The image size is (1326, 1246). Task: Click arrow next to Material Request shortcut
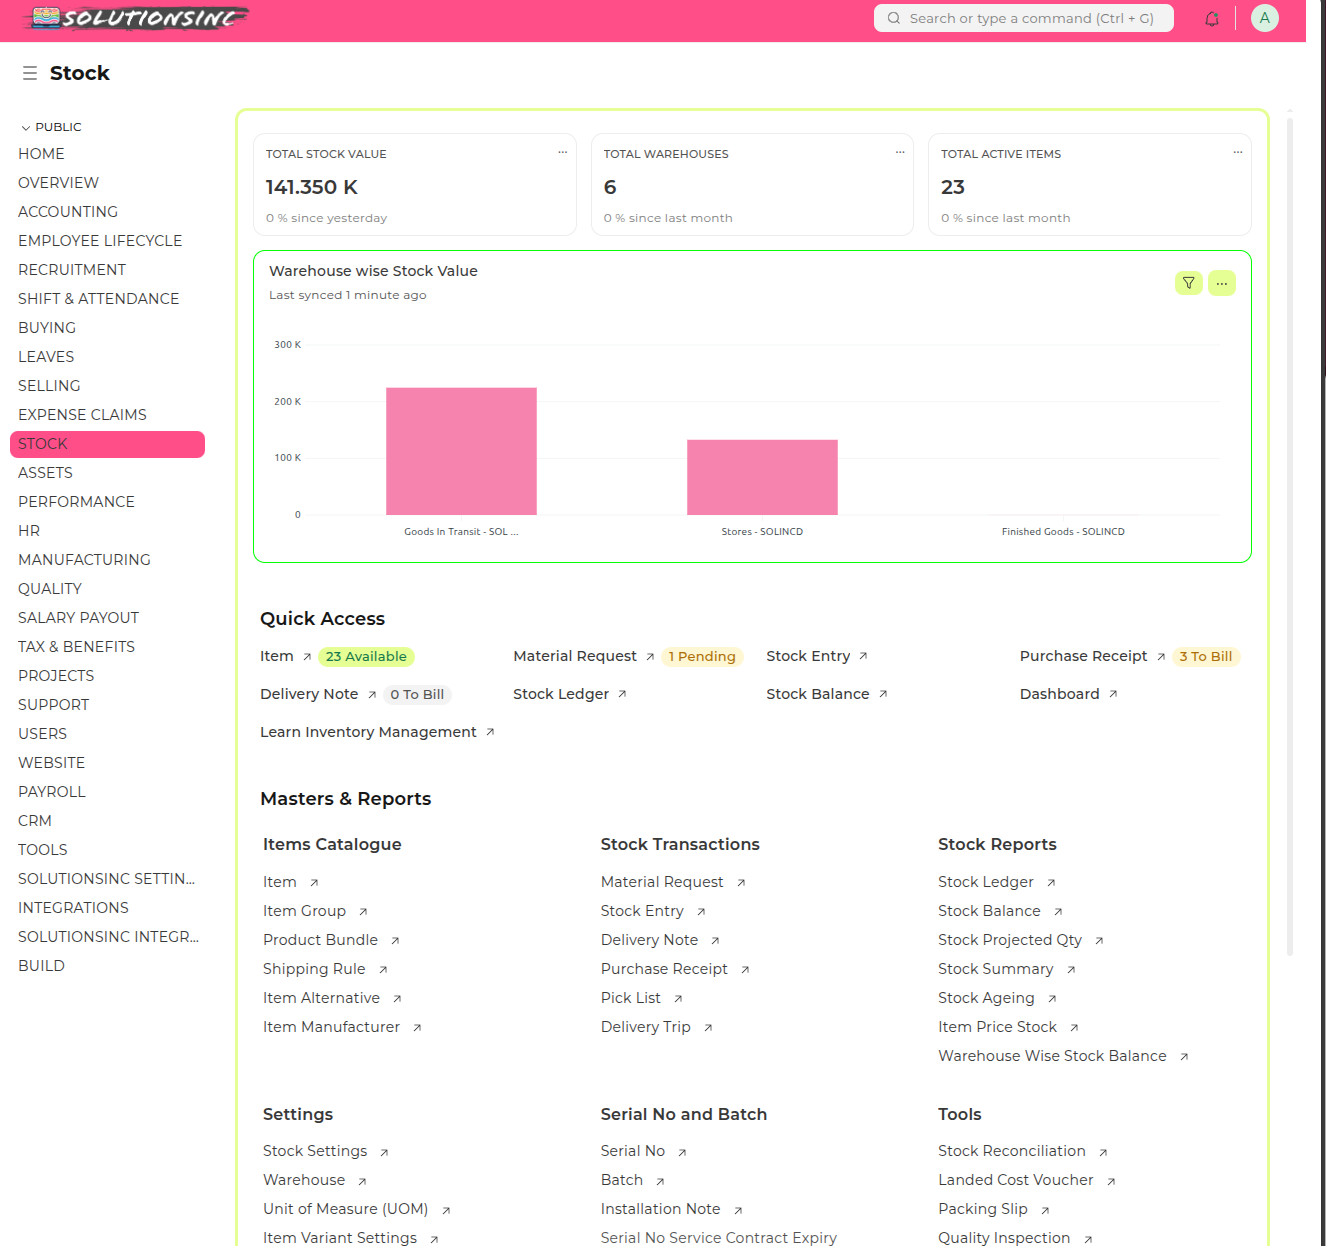pyautogui.click(x=650, y=657)
